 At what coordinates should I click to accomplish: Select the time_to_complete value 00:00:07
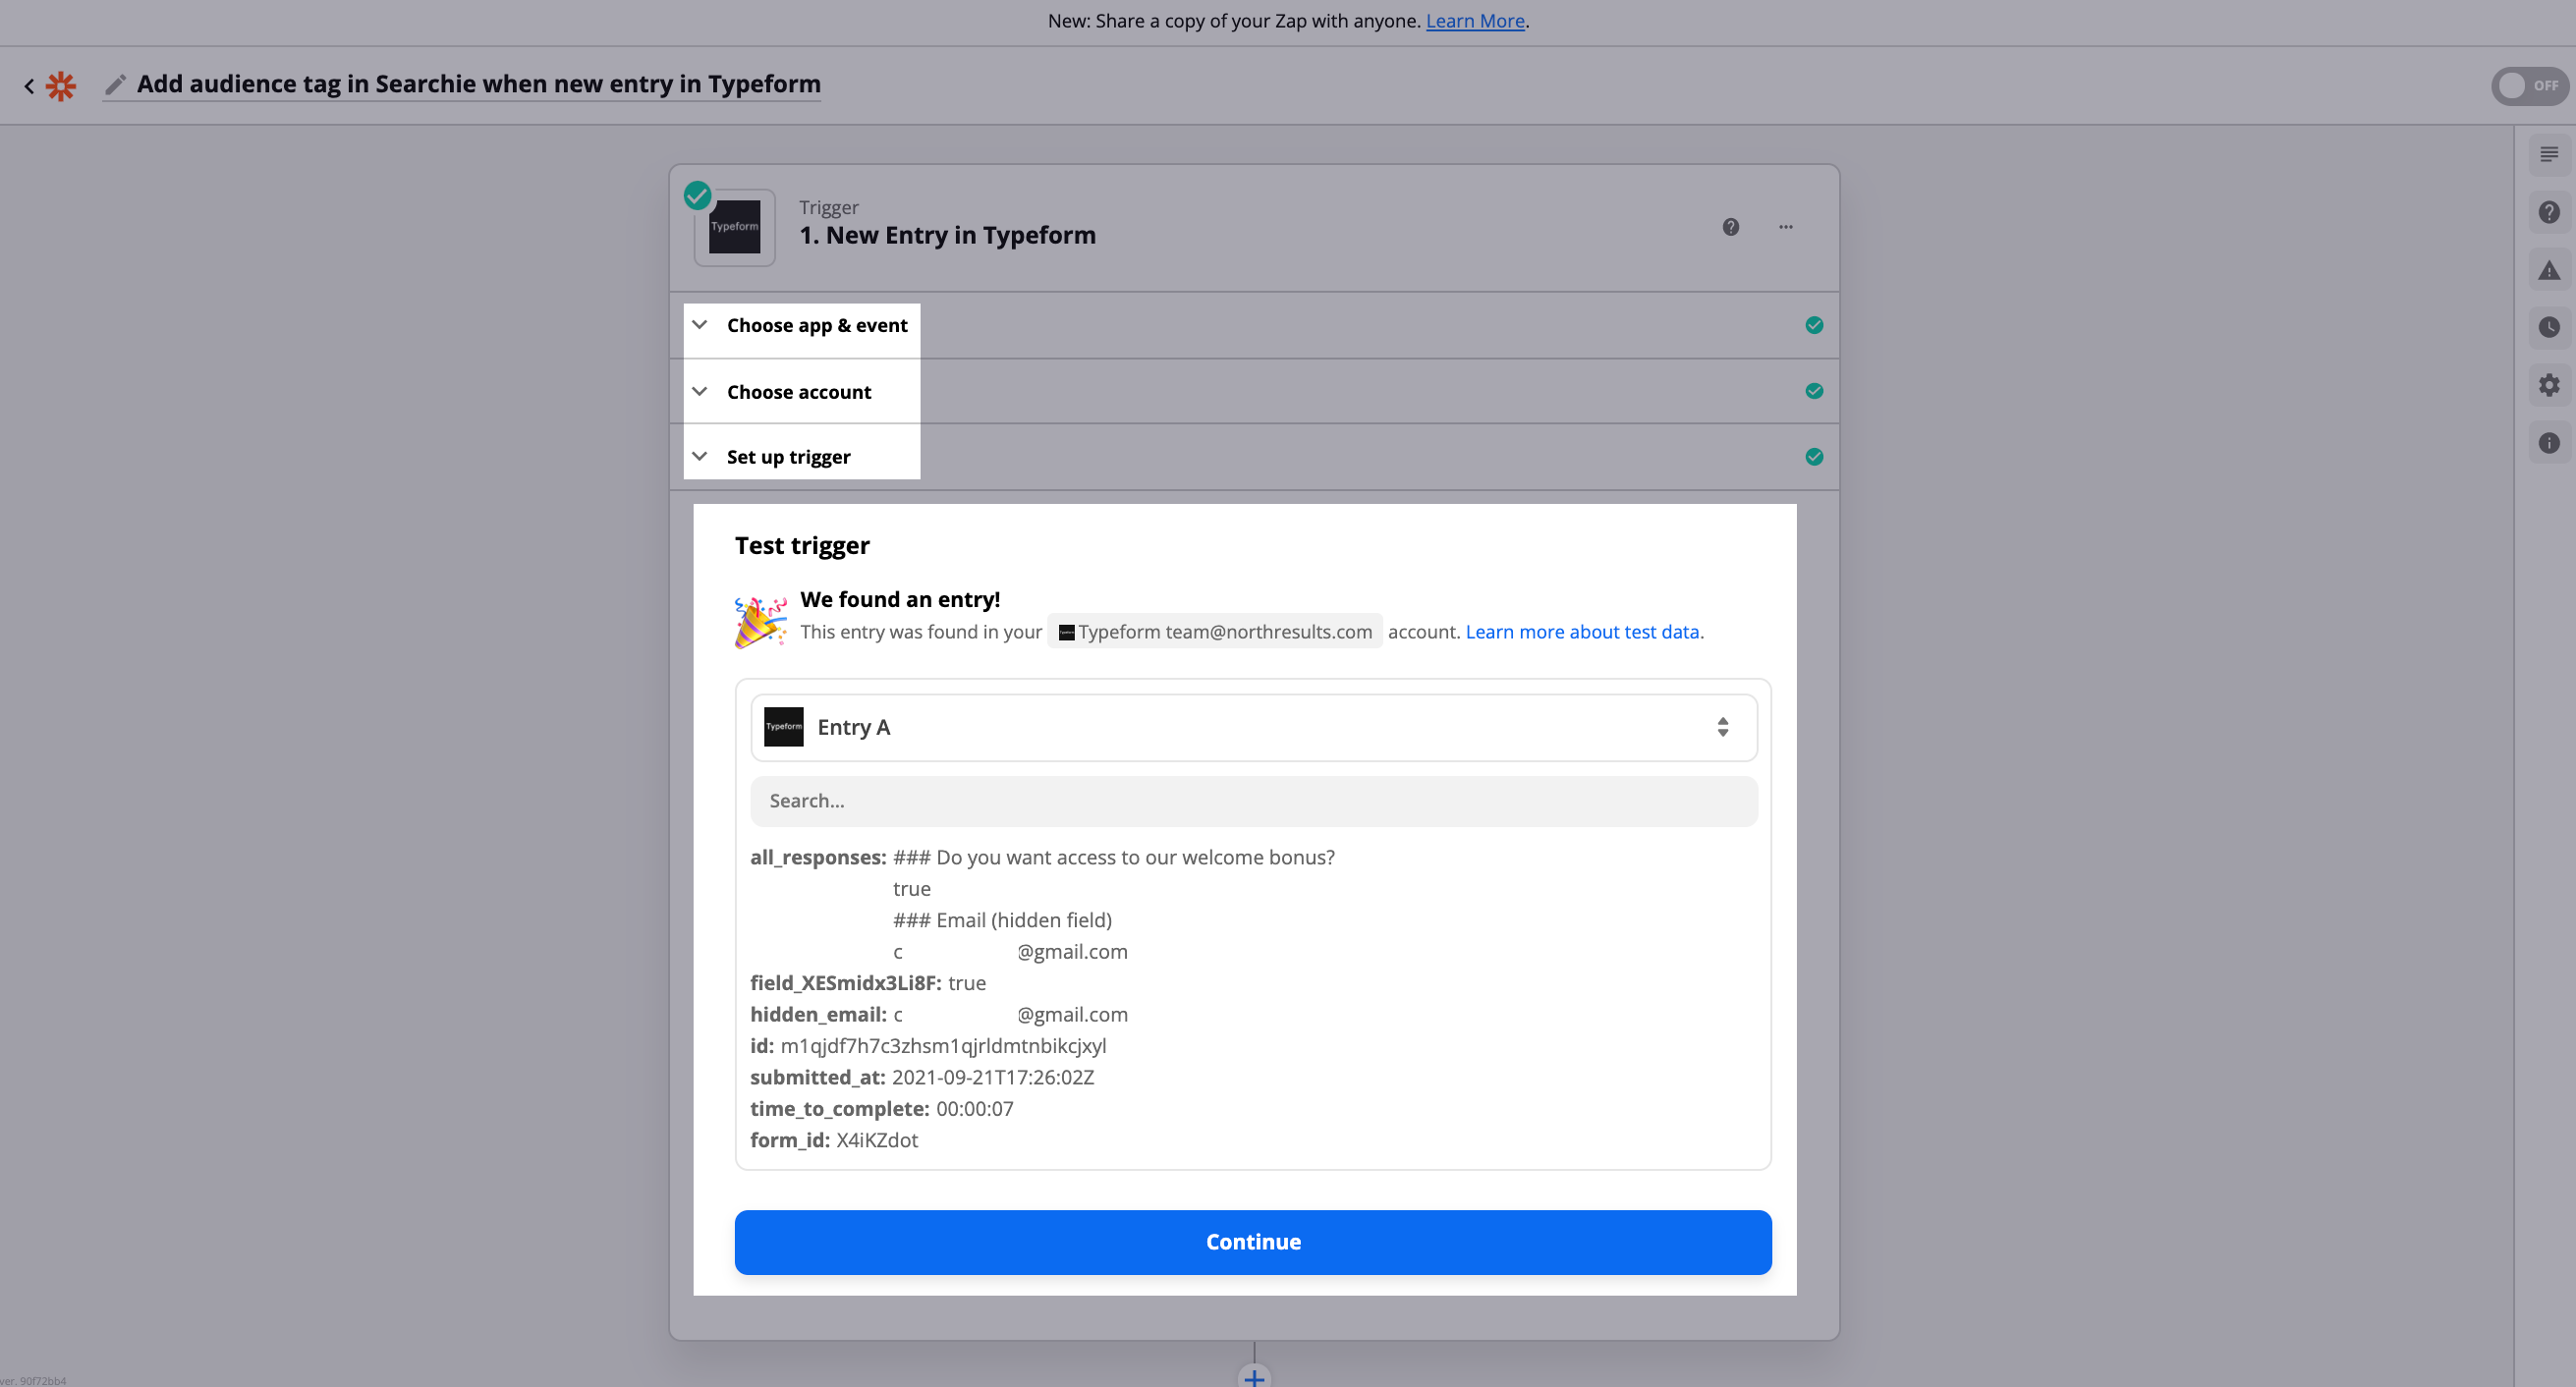(975, 1109)
